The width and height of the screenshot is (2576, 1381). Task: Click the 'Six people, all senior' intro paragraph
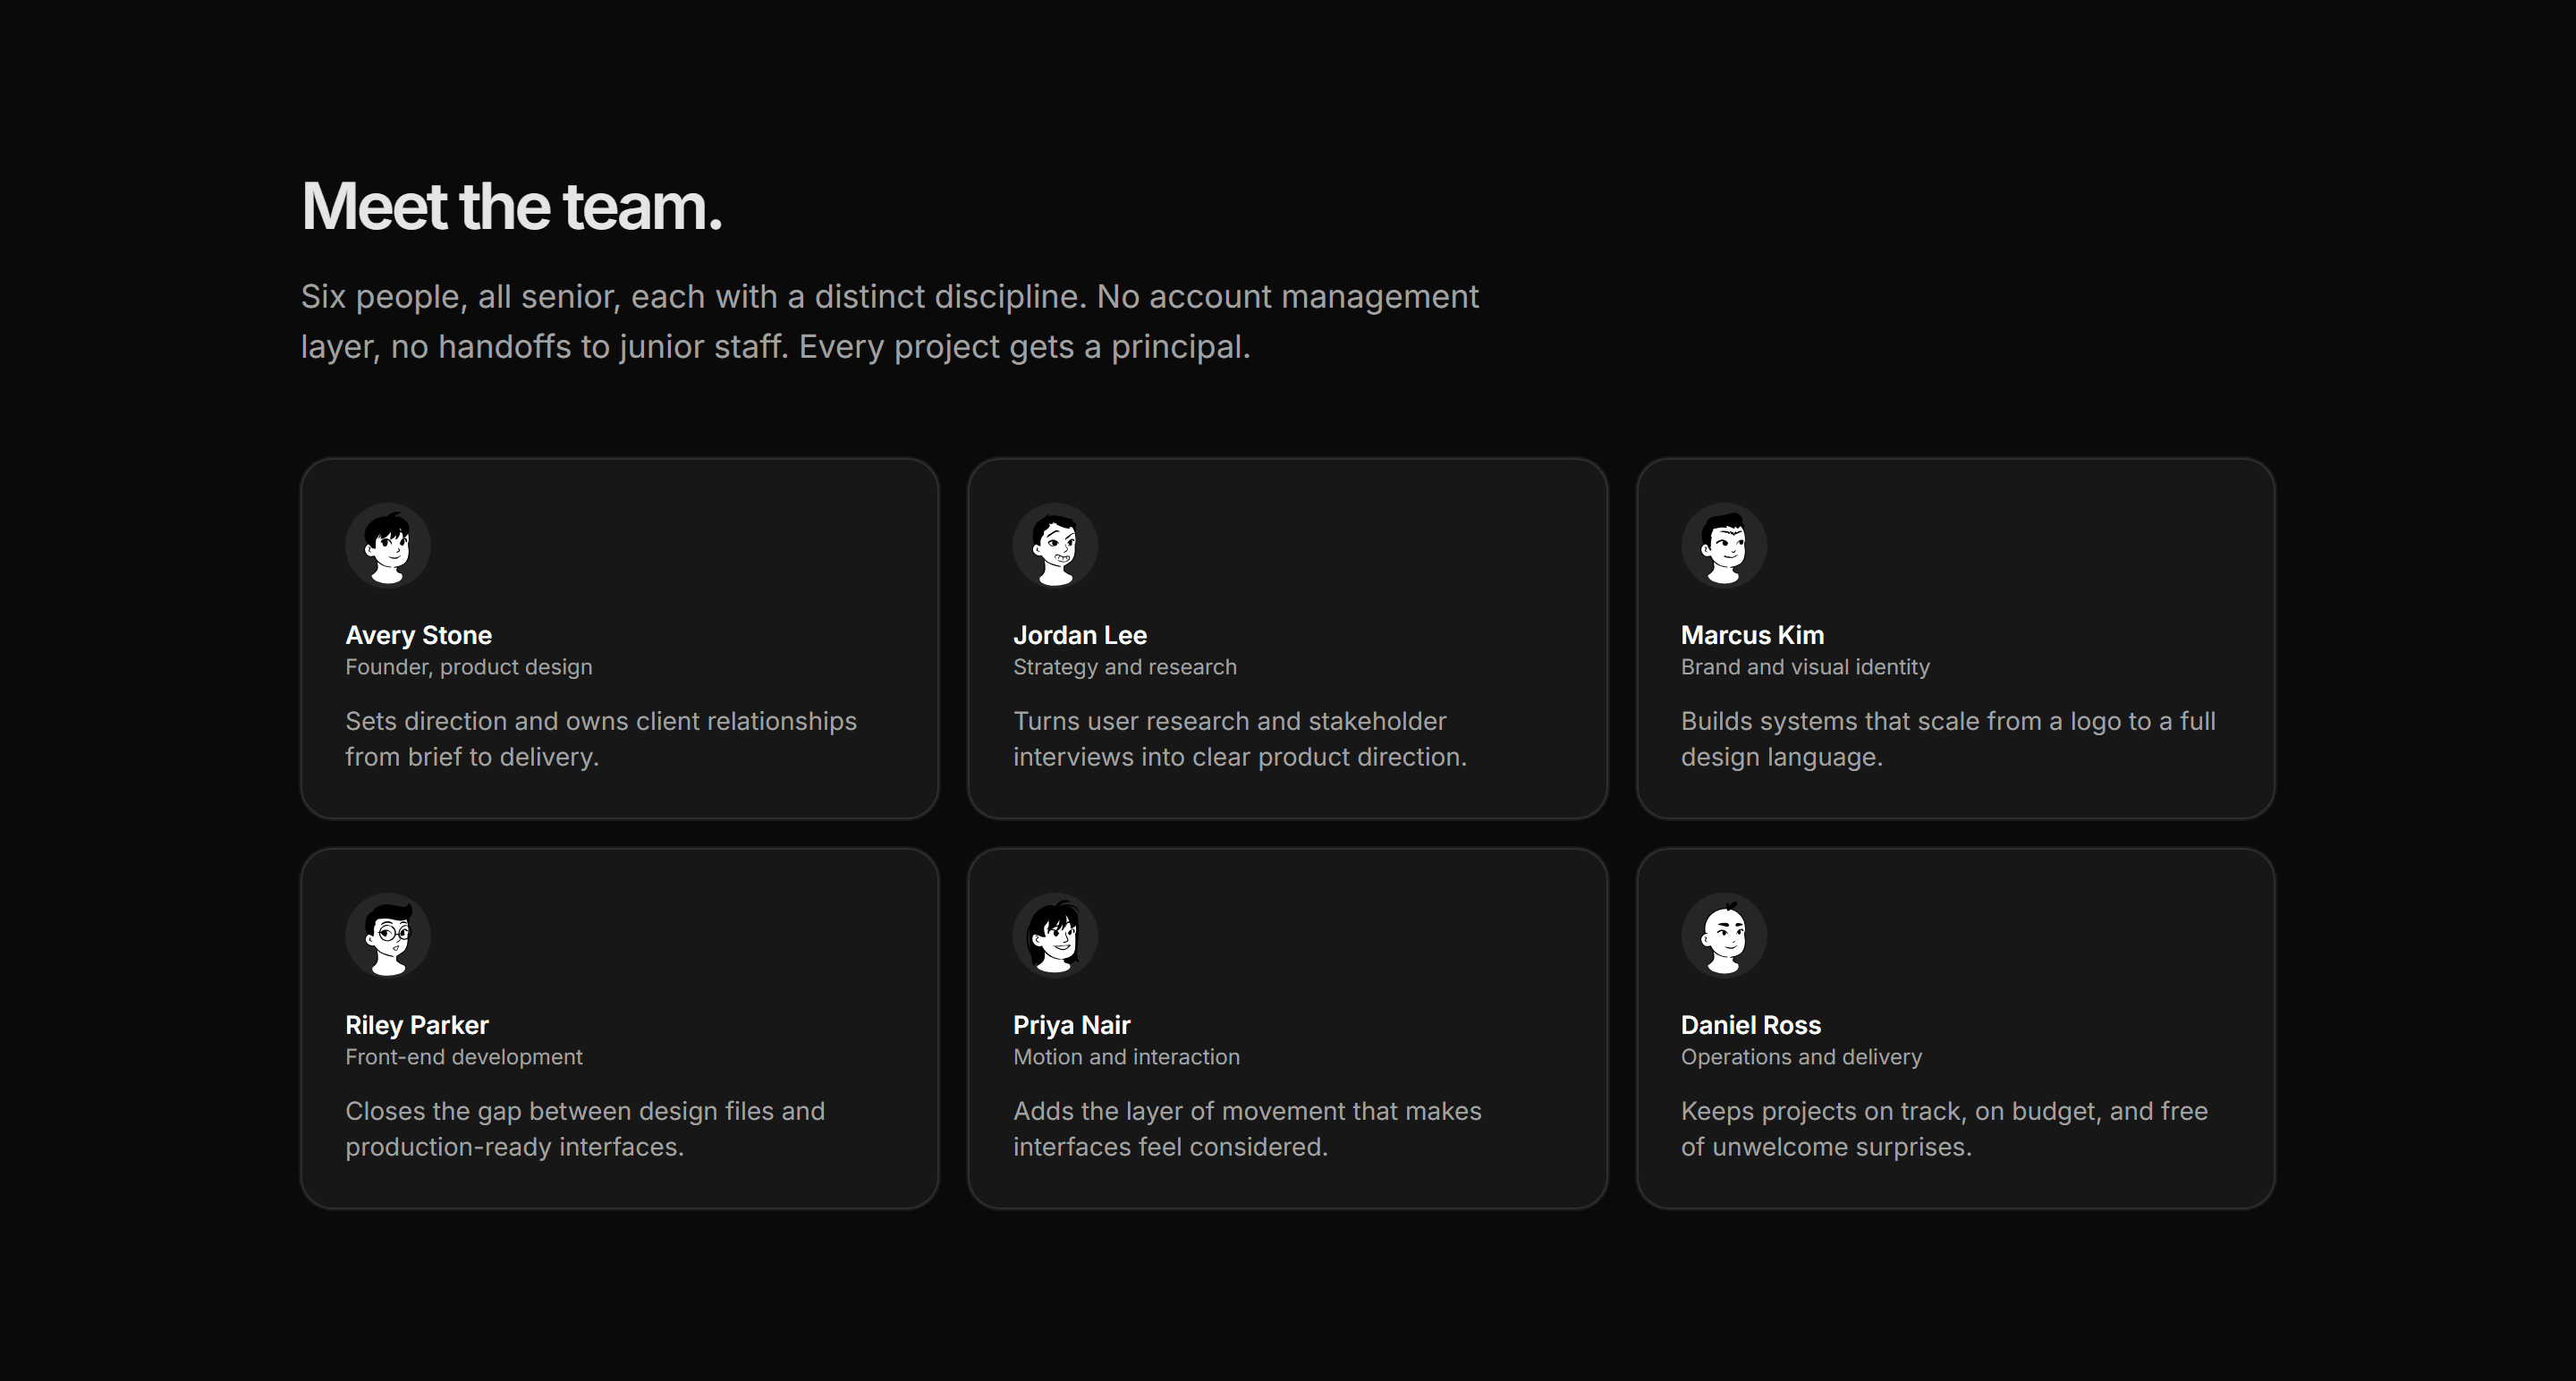(890, 321)
